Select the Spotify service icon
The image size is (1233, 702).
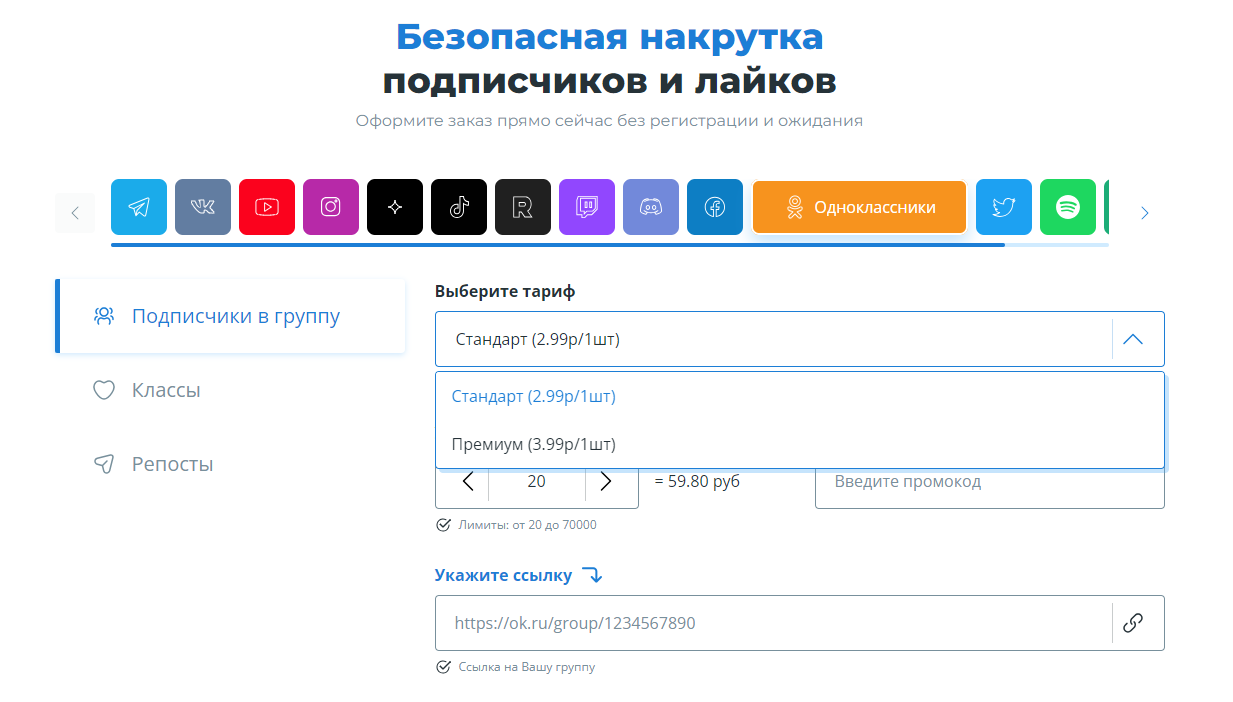pos(1068,207)
